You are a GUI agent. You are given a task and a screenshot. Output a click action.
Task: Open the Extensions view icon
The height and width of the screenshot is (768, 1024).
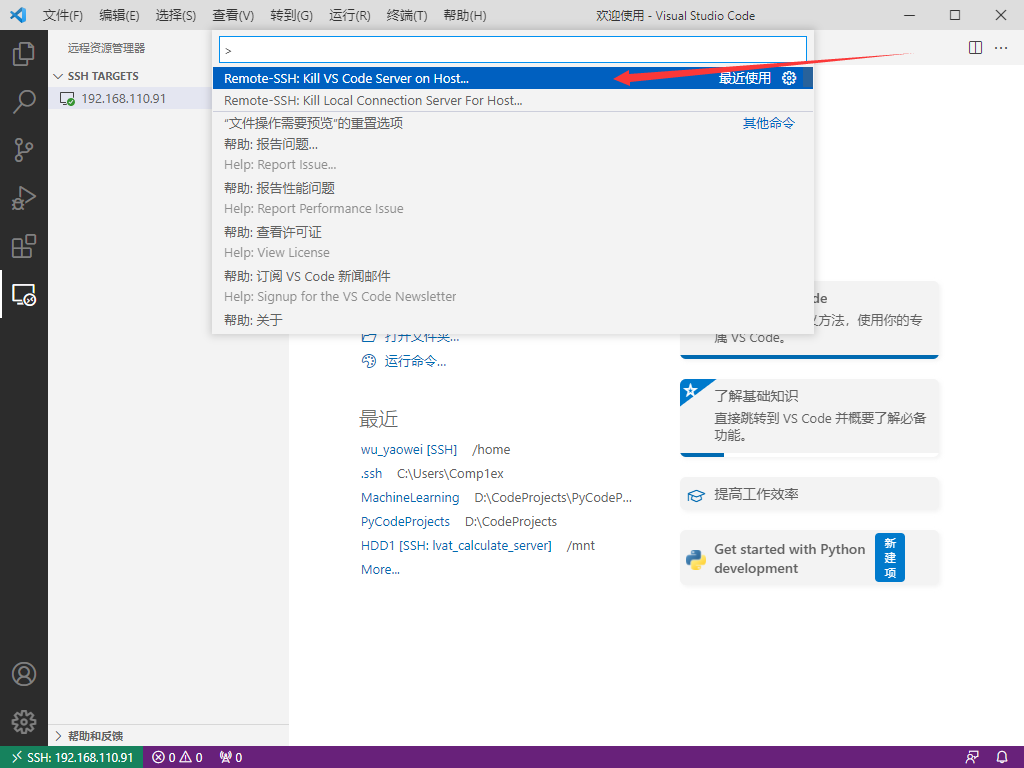coord(24,246)
